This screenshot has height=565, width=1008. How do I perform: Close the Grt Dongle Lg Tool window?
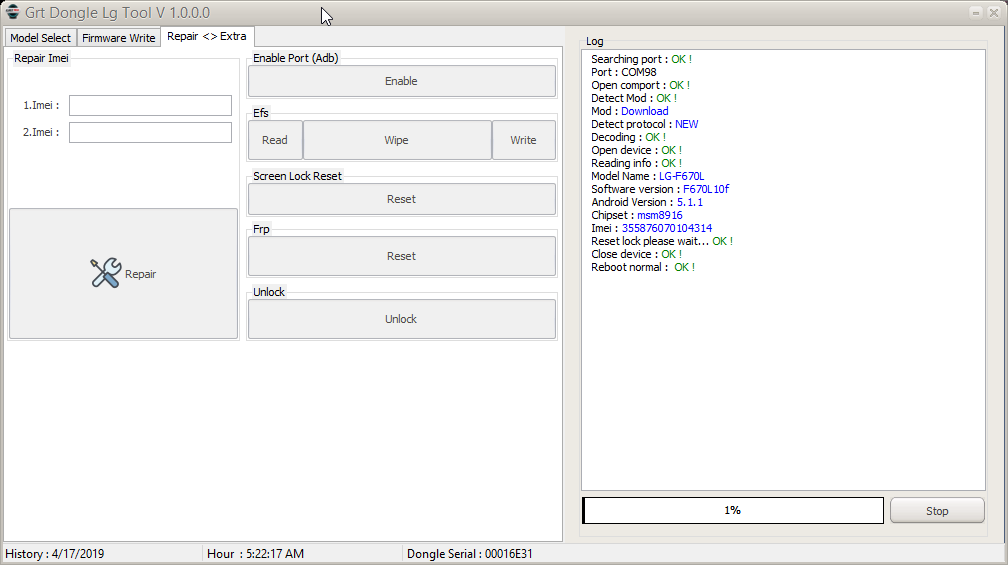click(993, 13)
